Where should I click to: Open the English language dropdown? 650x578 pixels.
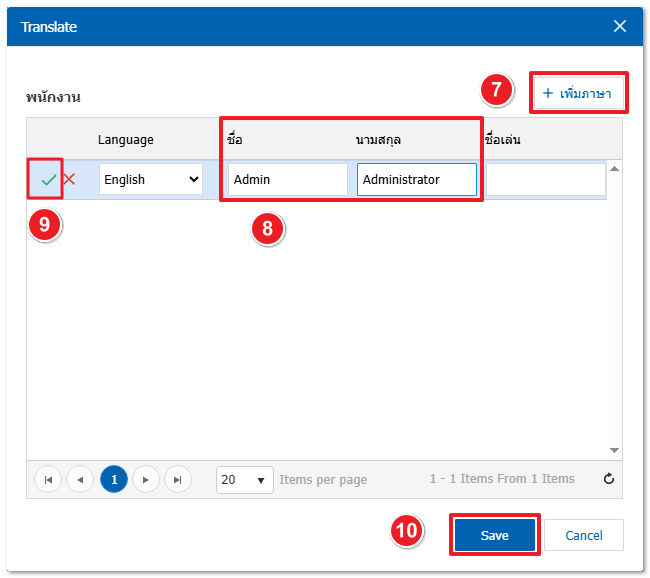tap(151, 180)
